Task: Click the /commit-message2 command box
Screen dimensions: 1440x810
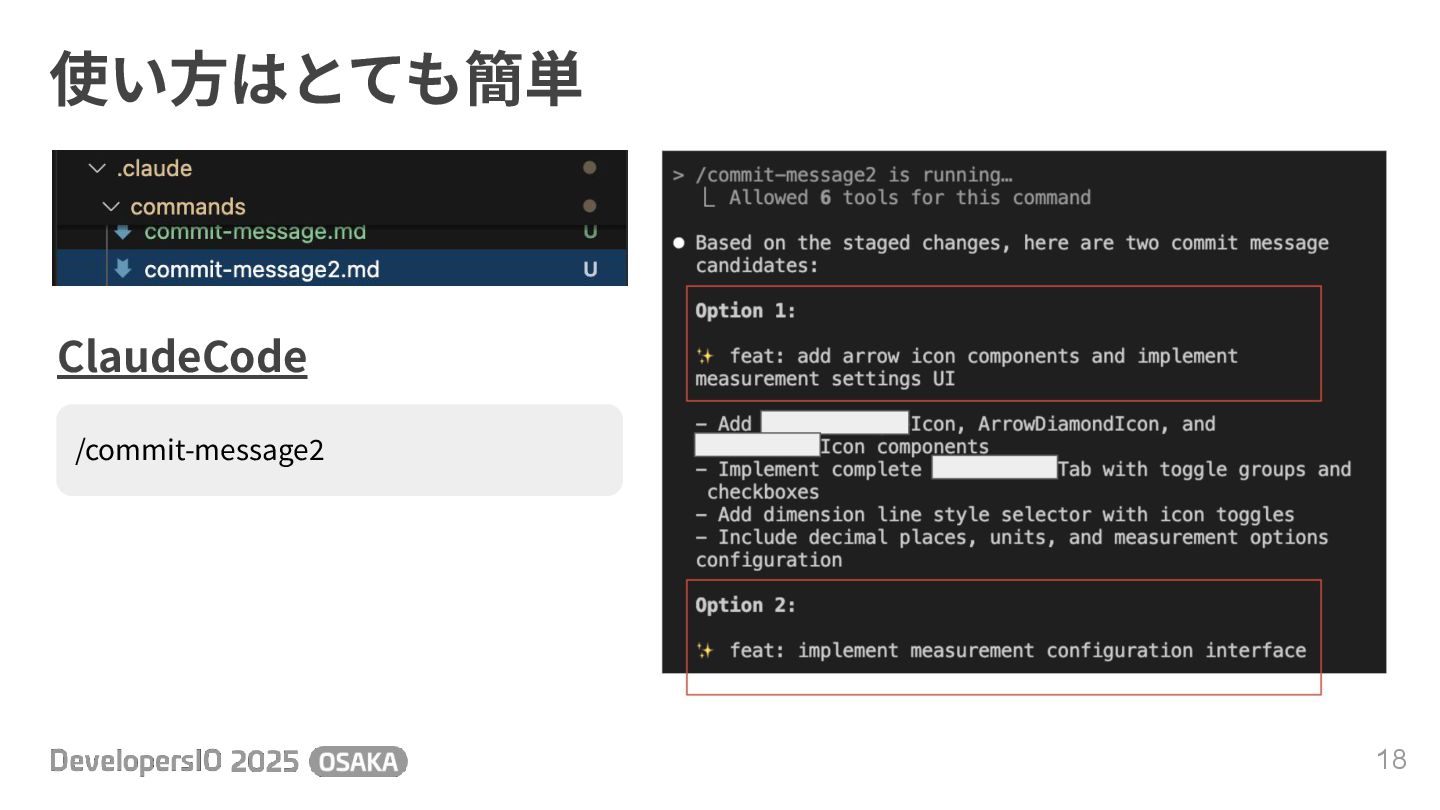Action: coord(340,450)
